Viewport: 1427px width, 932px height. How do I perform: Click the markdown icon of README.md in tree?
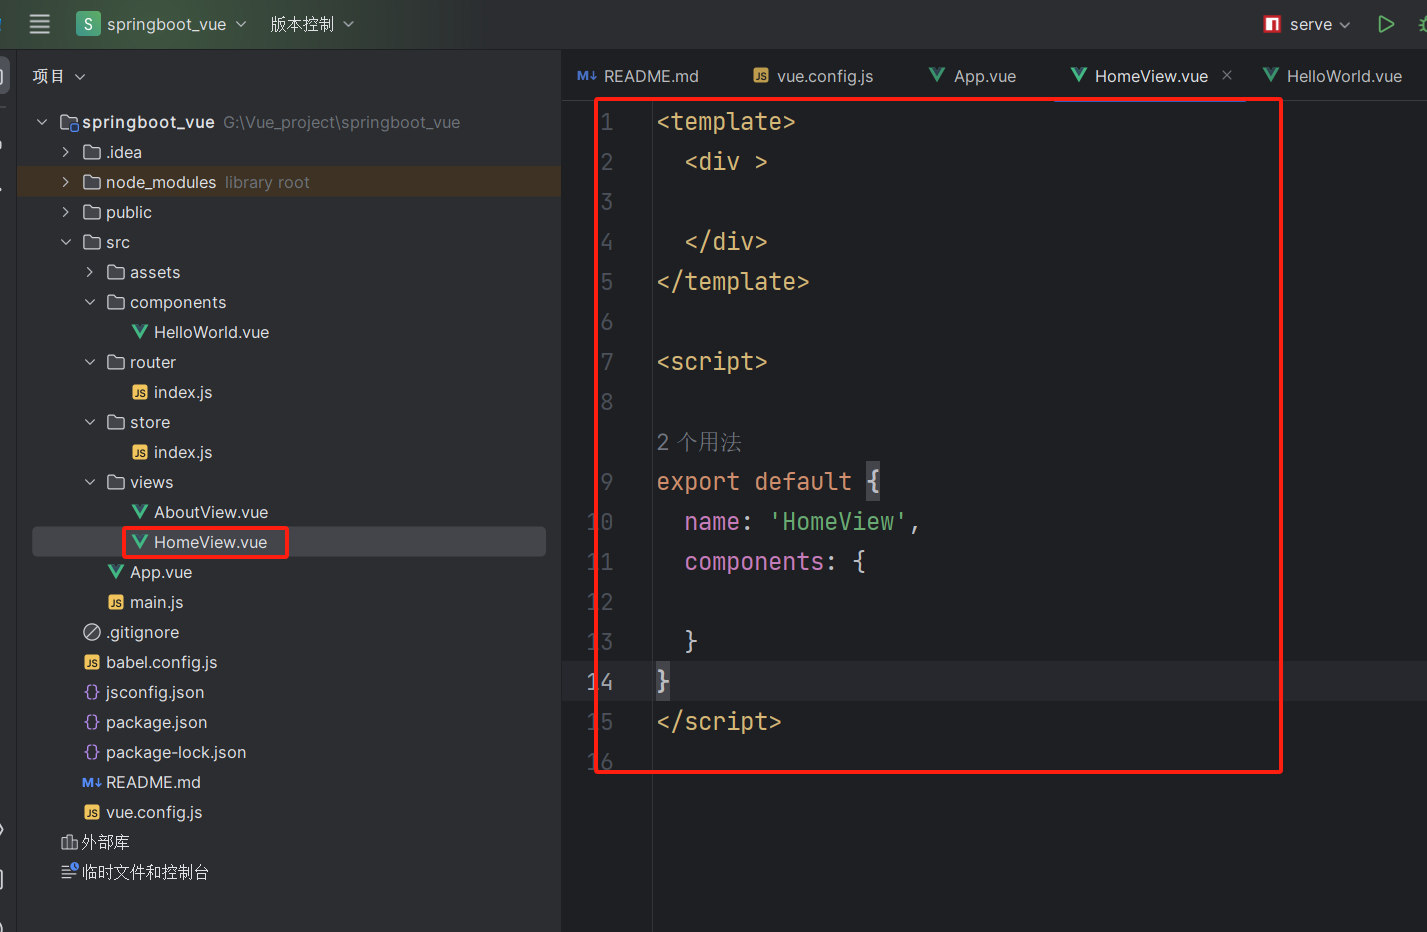[92, 782]
